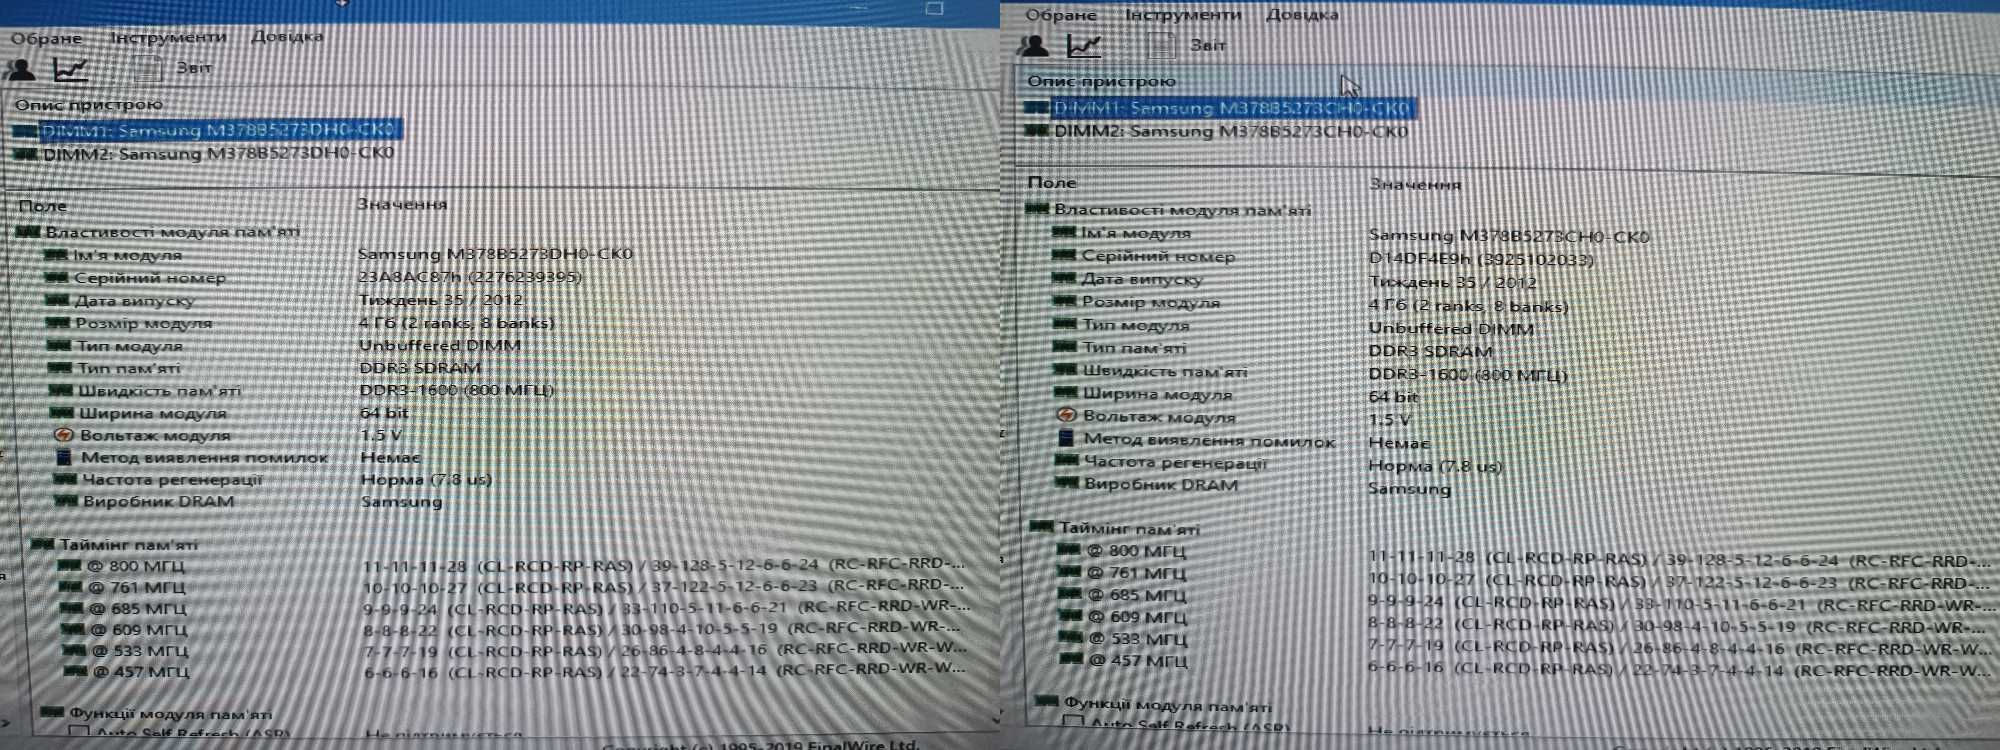
Task: Click the Значення column header in right window
Action: point(1415,184)
